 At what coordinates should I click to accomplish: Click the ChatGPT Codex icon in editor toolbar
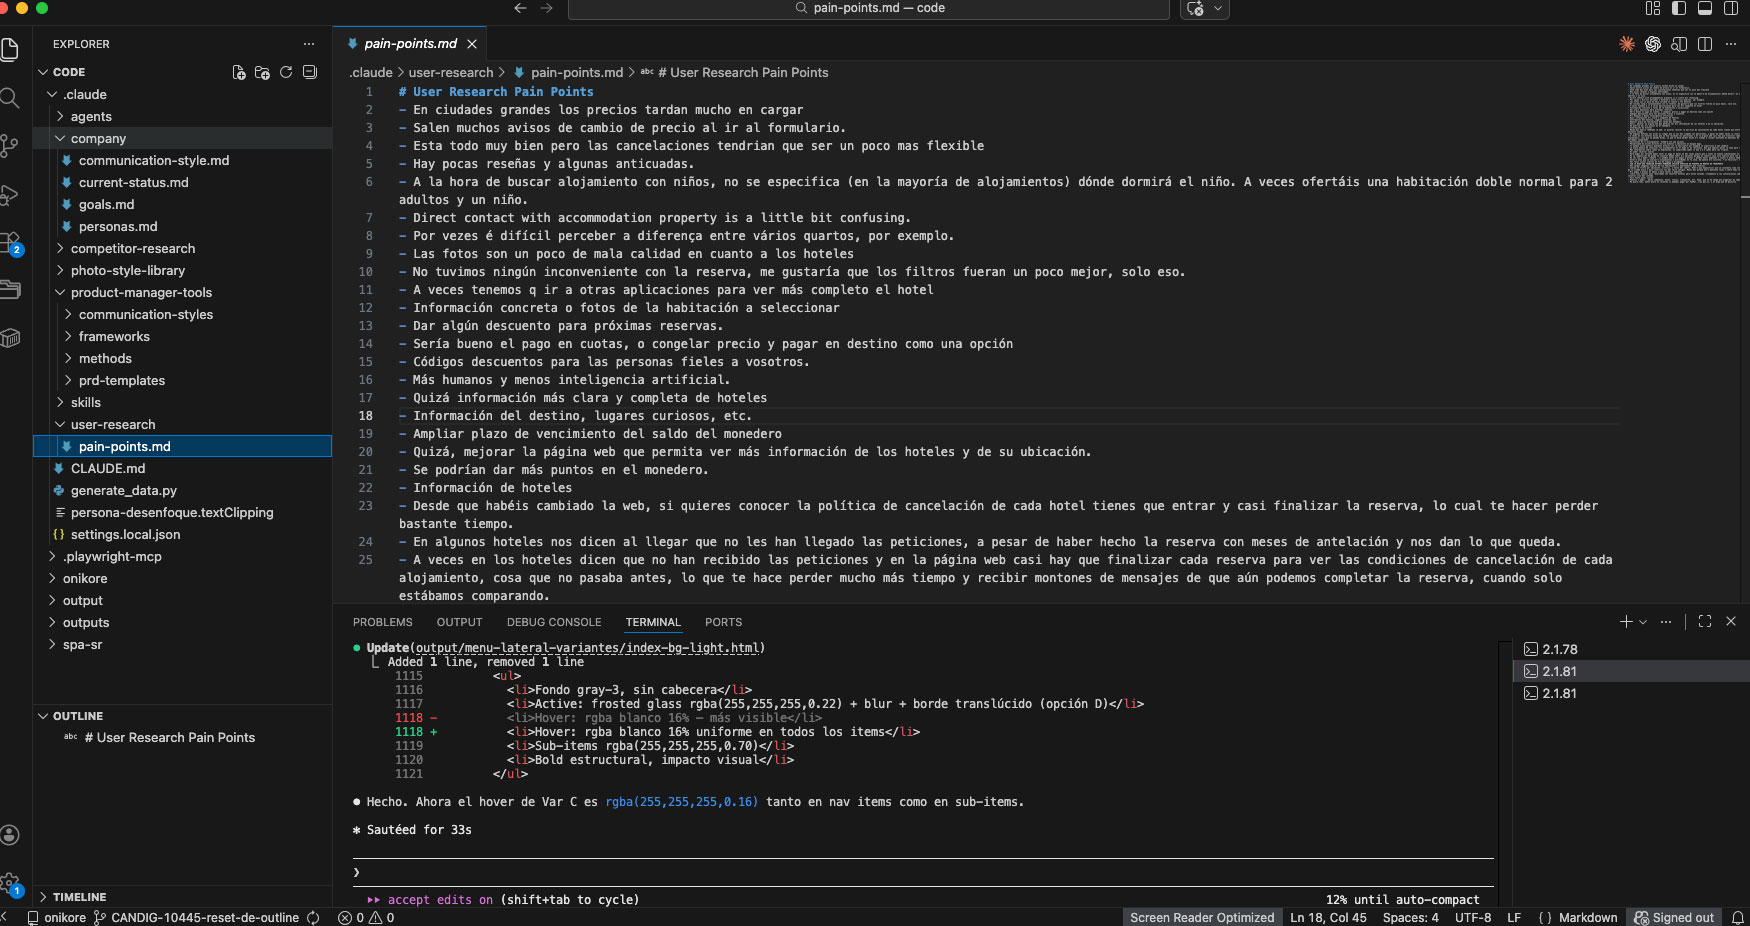pos(1653,44)
